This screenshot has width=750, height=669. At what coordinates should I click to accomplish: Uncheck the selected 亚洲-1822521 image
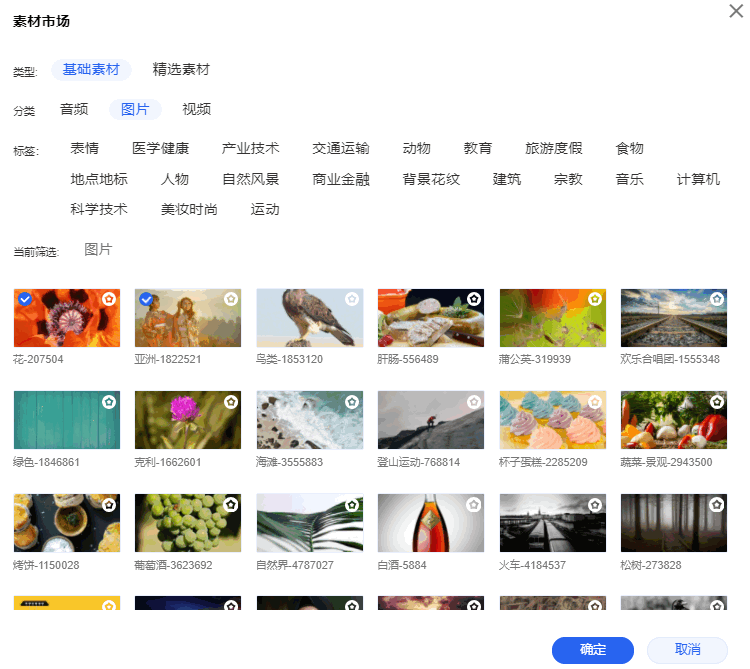146,299
